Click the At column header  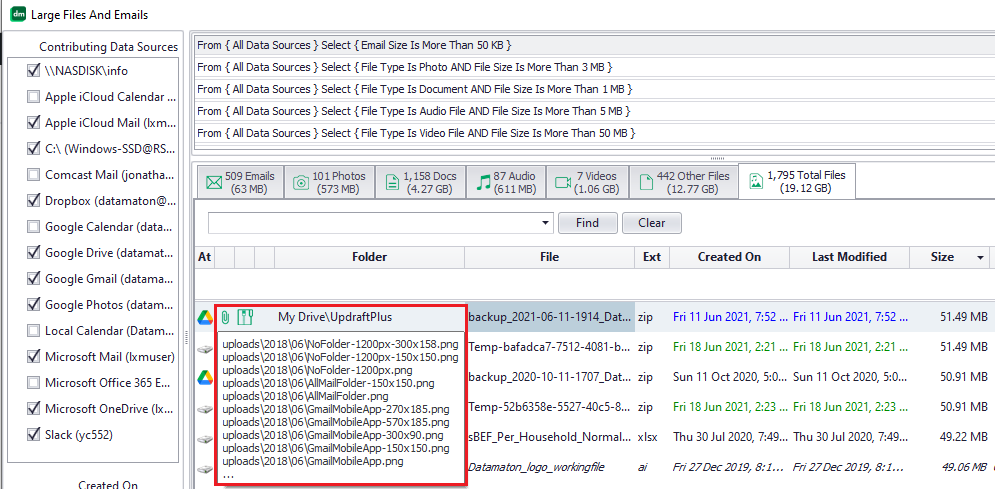coord(204,257)
